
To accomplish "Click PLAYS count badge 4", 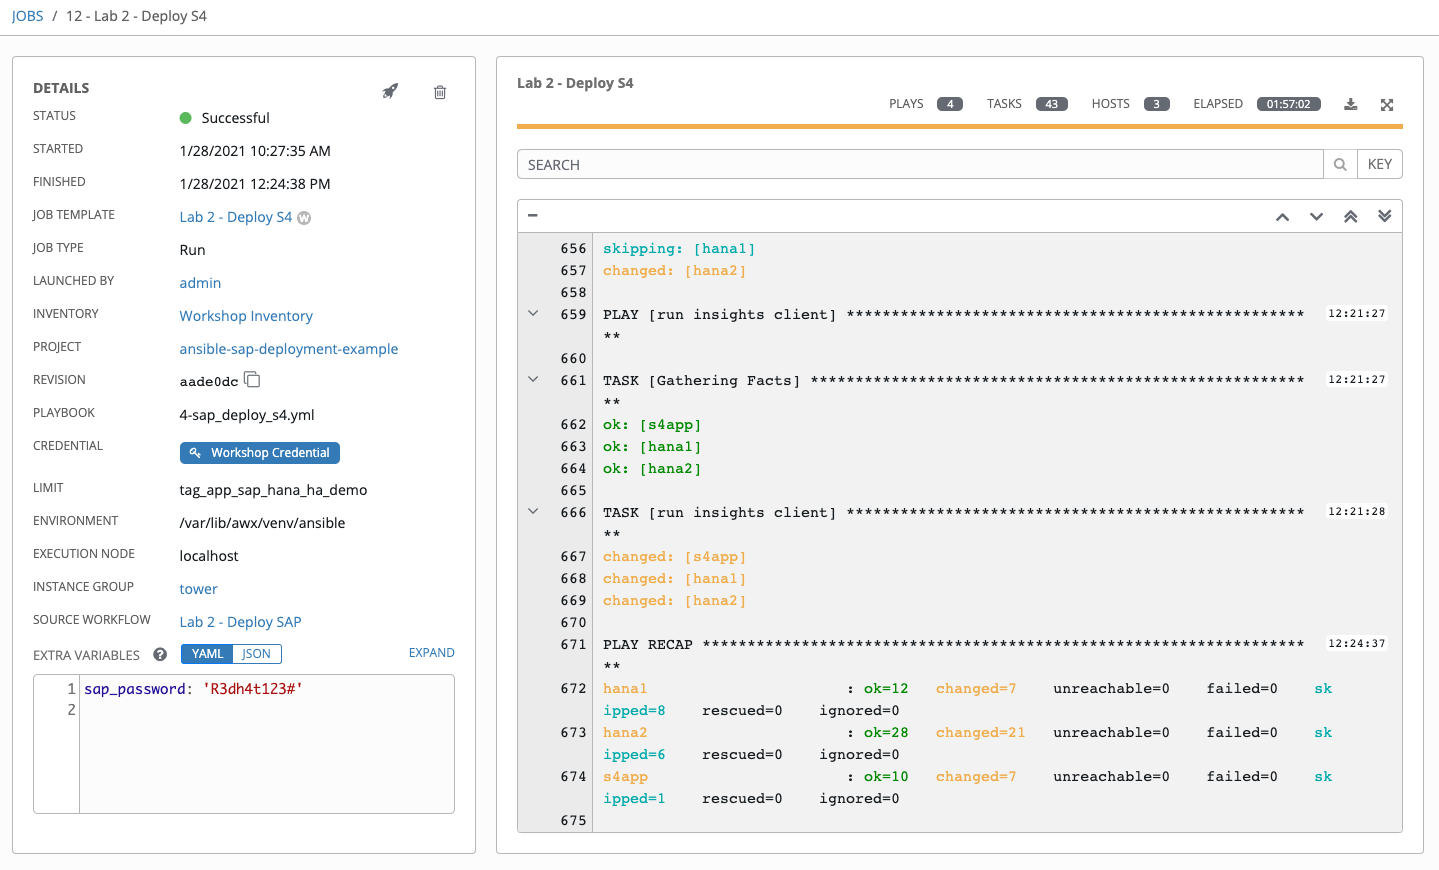I will [950, 104].
